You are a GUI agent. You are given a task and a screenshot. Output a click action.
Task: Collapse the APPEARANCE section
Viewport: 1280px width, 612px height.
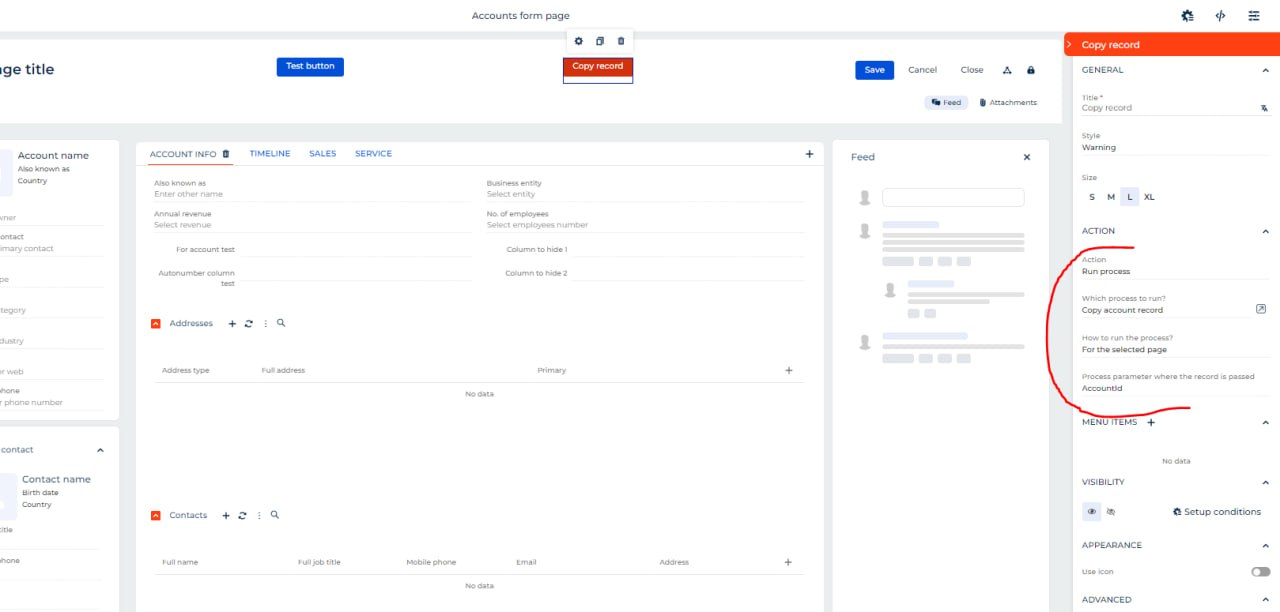(x=1265, y=546)
